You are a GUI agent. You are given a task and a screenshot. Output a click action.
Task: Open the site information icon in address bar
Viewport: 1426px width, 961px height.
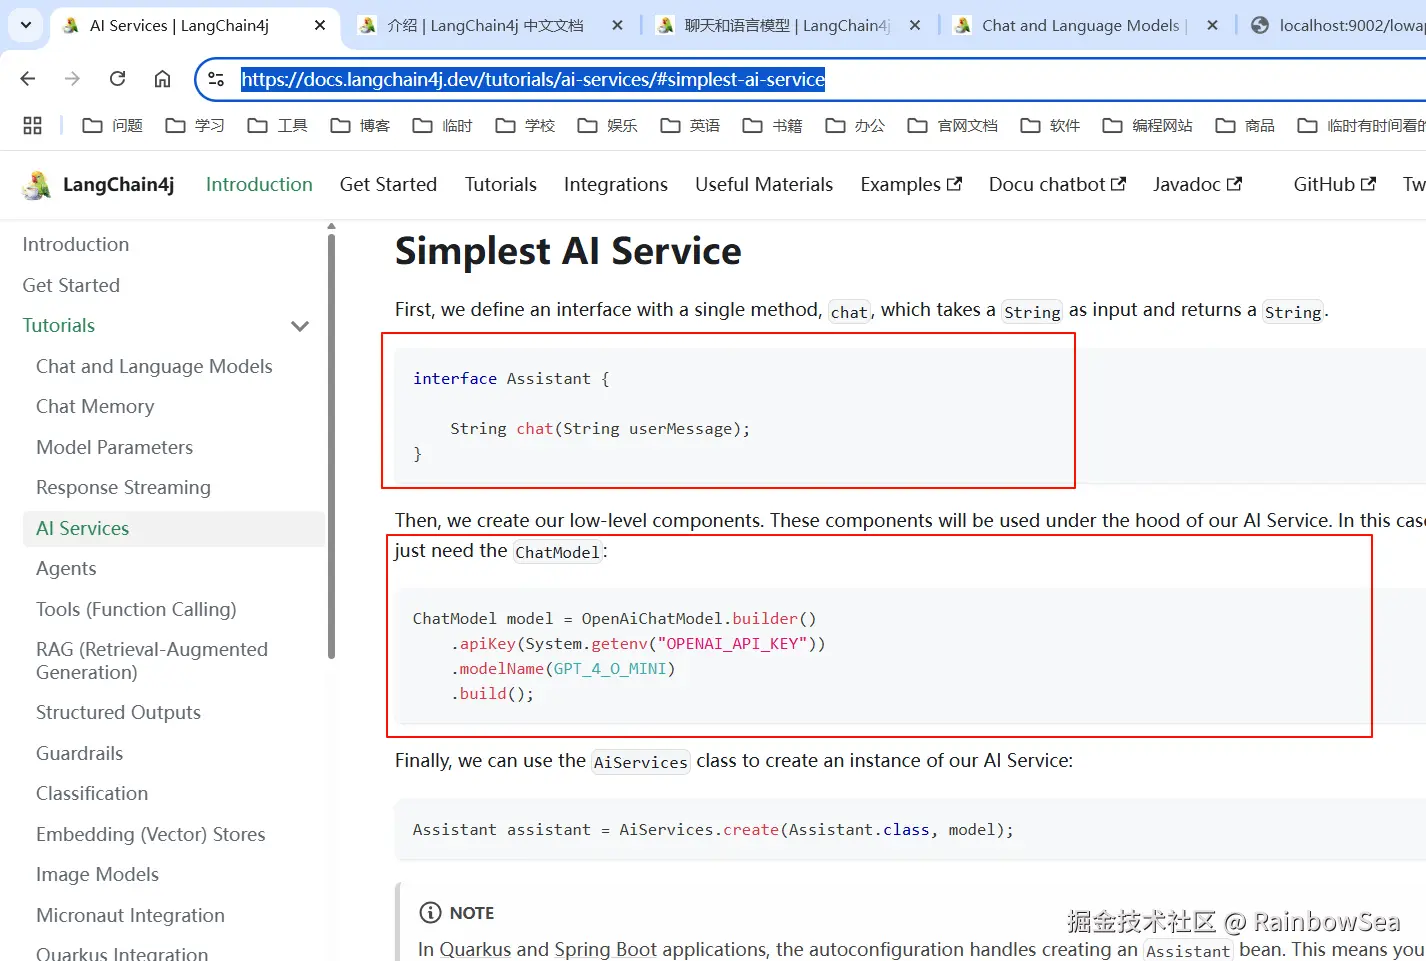point(216,79)
